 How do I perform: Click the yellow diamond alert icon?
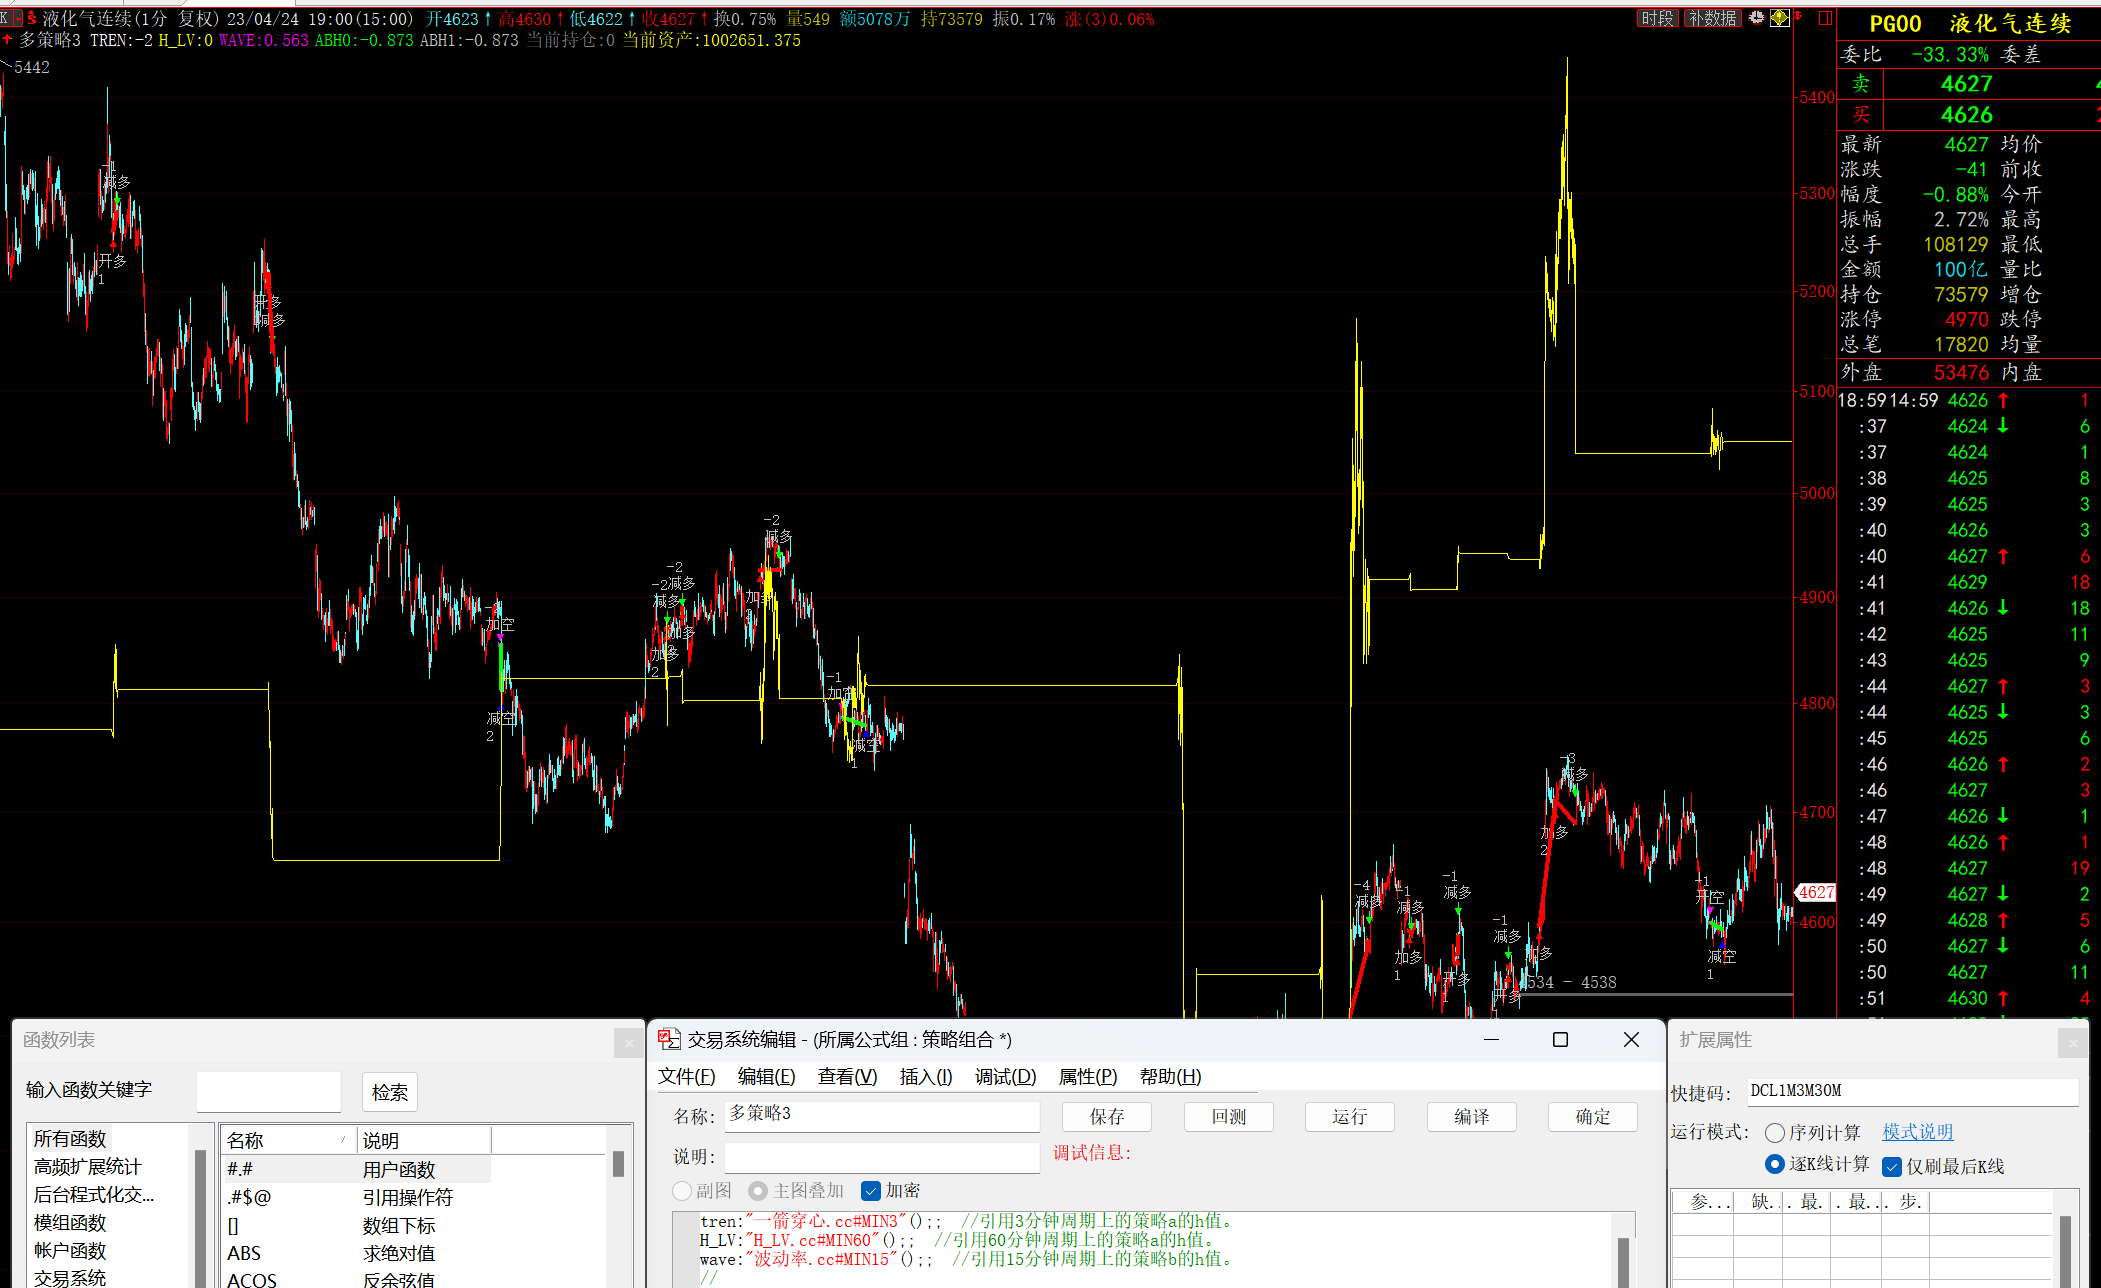1779,18
